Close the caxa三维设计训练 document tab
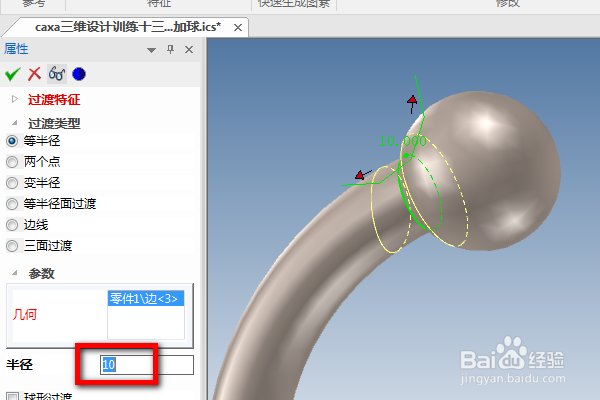Viewport: 600px width, 400px height. 238,28
